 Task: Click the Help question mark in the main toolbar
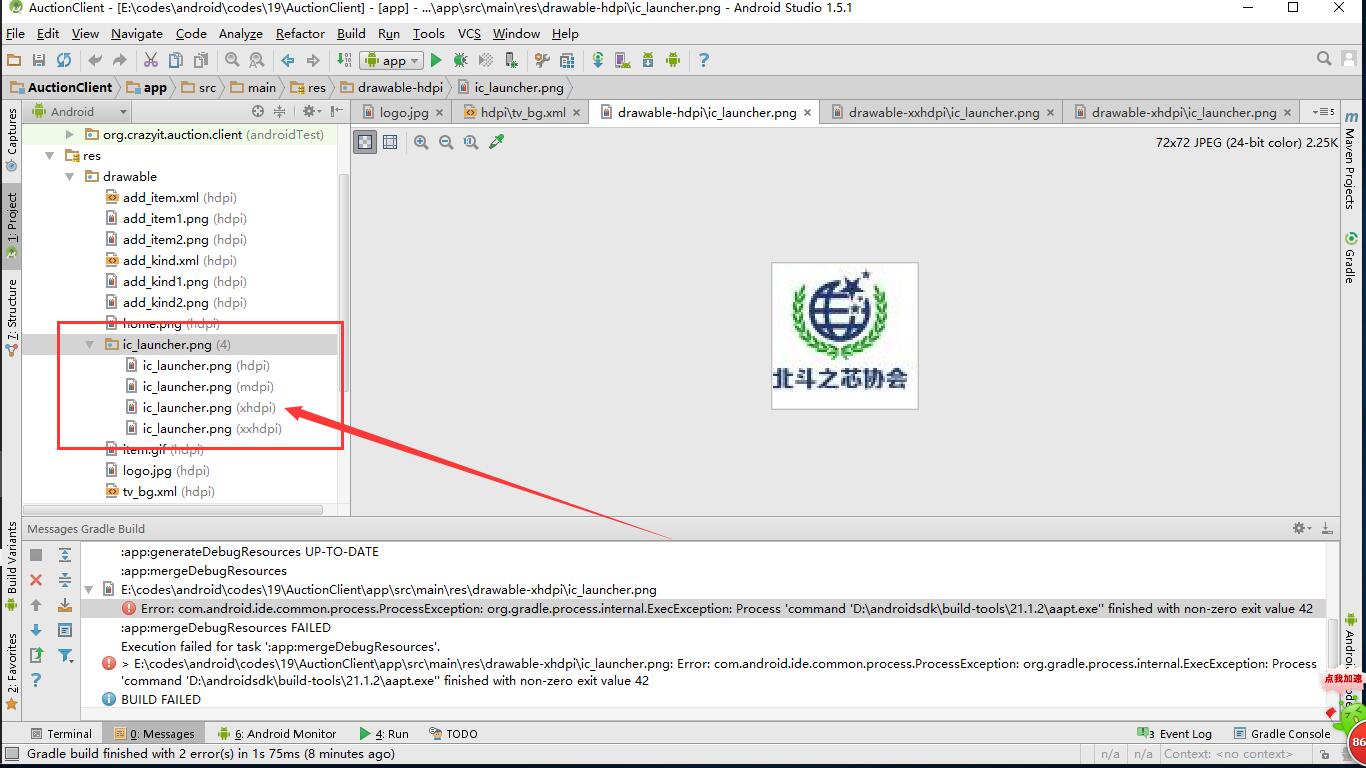(704, 60)
